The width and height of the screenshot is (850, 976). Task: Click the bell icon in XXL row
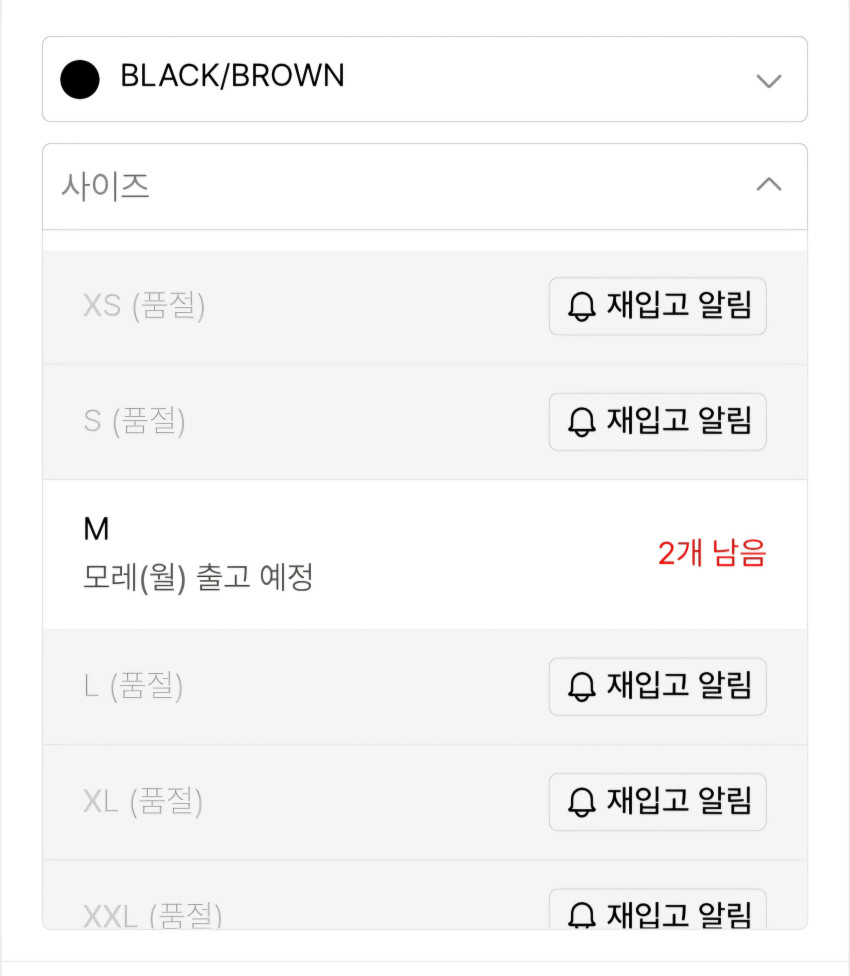pyautogui.click(x=581, y=915)
